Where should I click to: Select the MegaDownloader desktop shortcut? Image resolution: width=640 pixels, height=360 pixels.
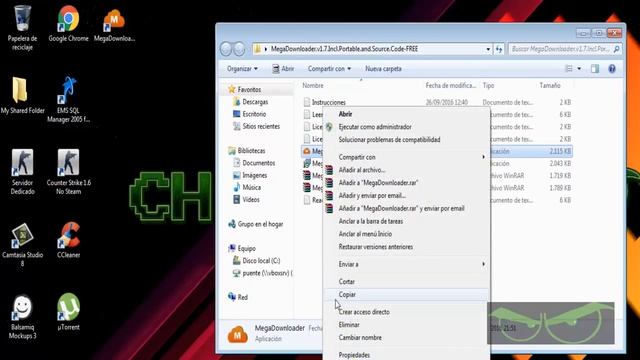click(114, 24)
